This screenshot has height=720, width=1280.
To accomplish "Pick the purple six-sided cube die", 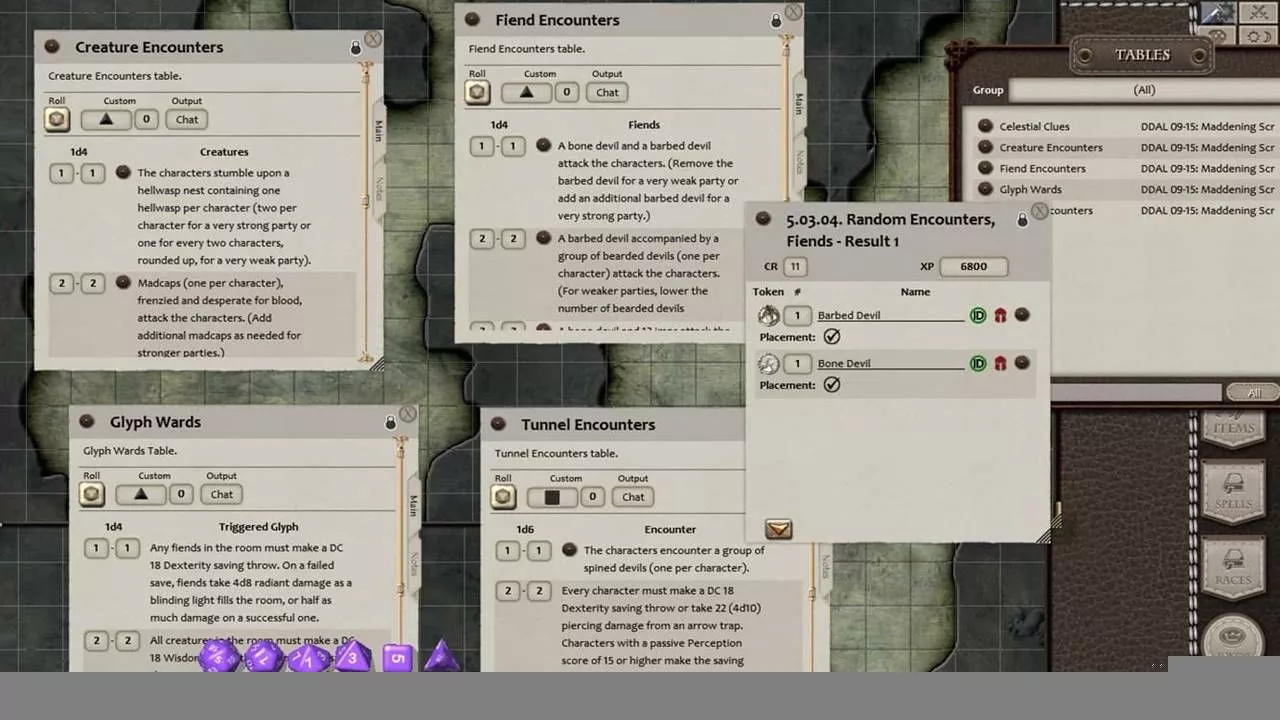I will coord(398,657).
